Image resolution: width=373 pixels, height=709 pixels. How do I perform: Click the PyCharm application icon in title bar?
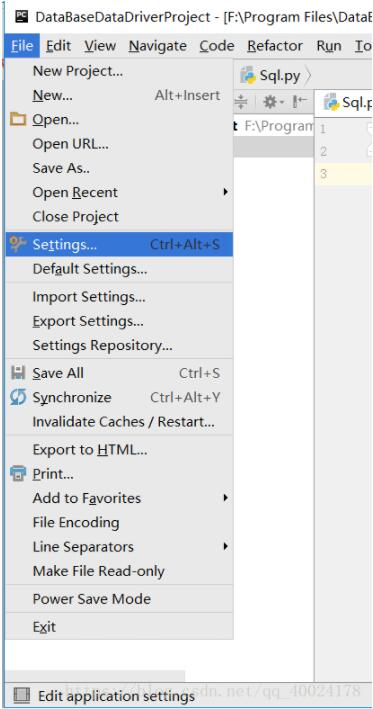[21, 17]
